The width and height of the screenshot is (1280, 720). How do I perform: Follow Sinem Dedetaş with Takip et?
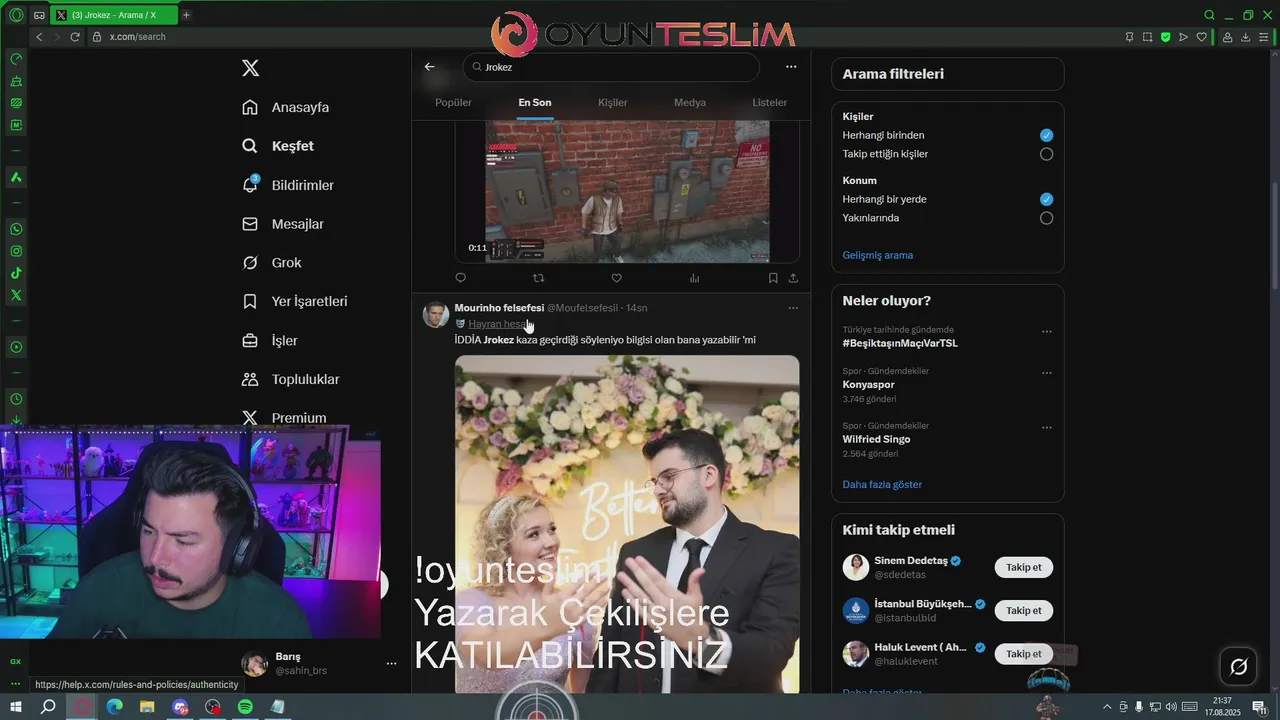click(x=1024, y=567)
